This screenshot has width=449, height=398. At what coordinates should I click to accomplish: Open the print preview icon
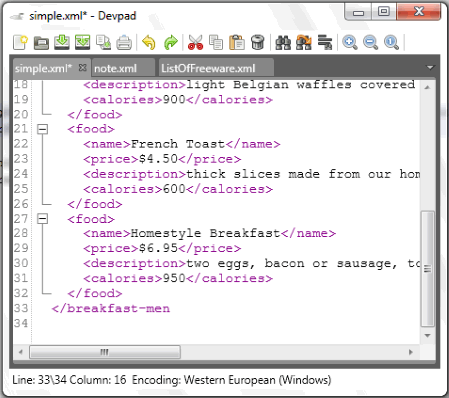click(103, 43)
